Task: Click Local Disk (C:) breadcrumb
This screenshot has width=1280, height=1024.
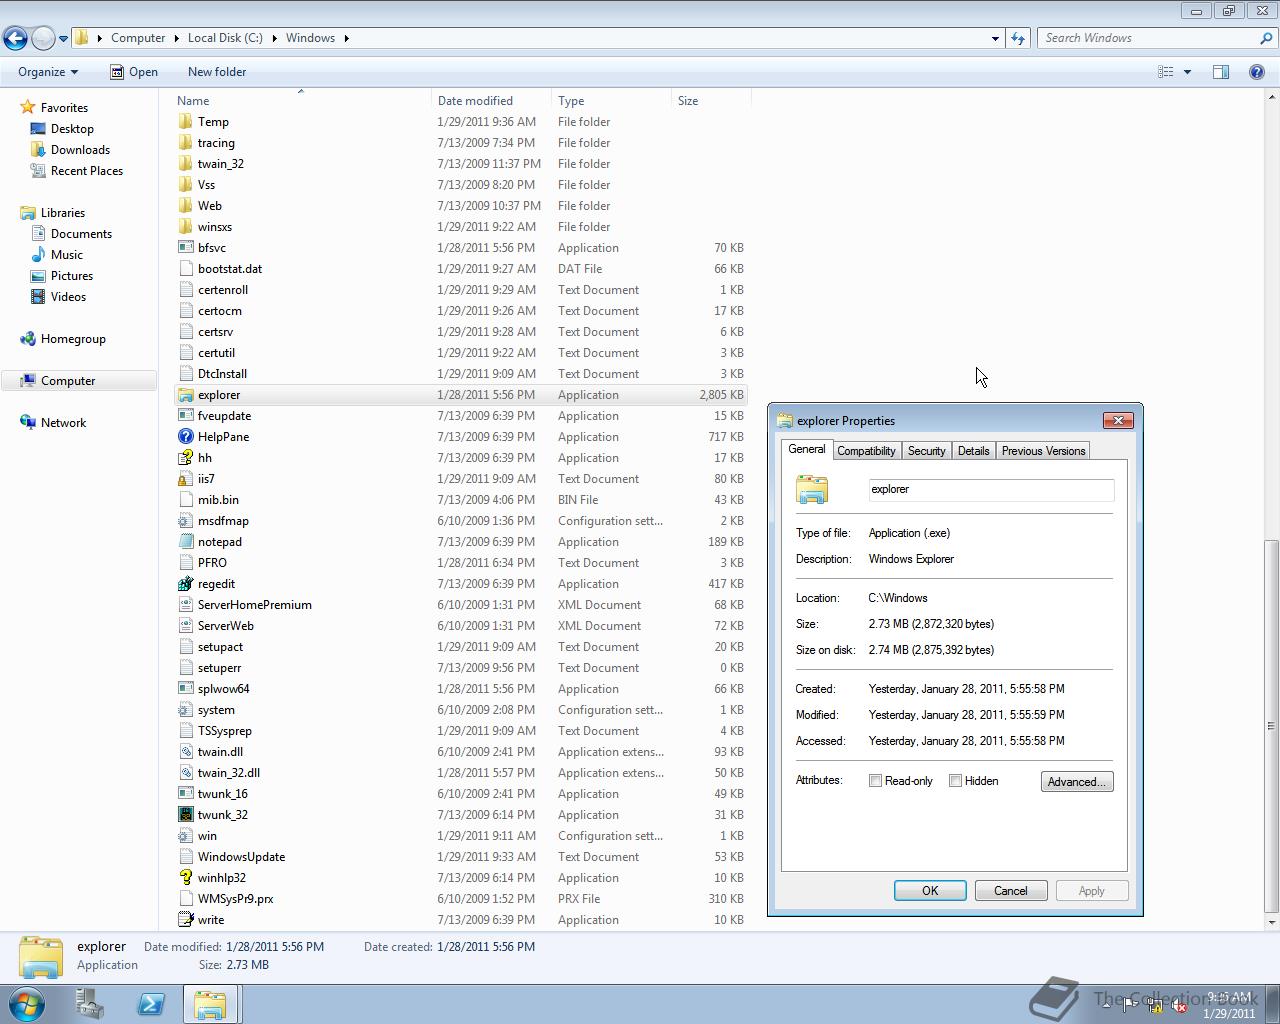Action: (x=225, y=38)
